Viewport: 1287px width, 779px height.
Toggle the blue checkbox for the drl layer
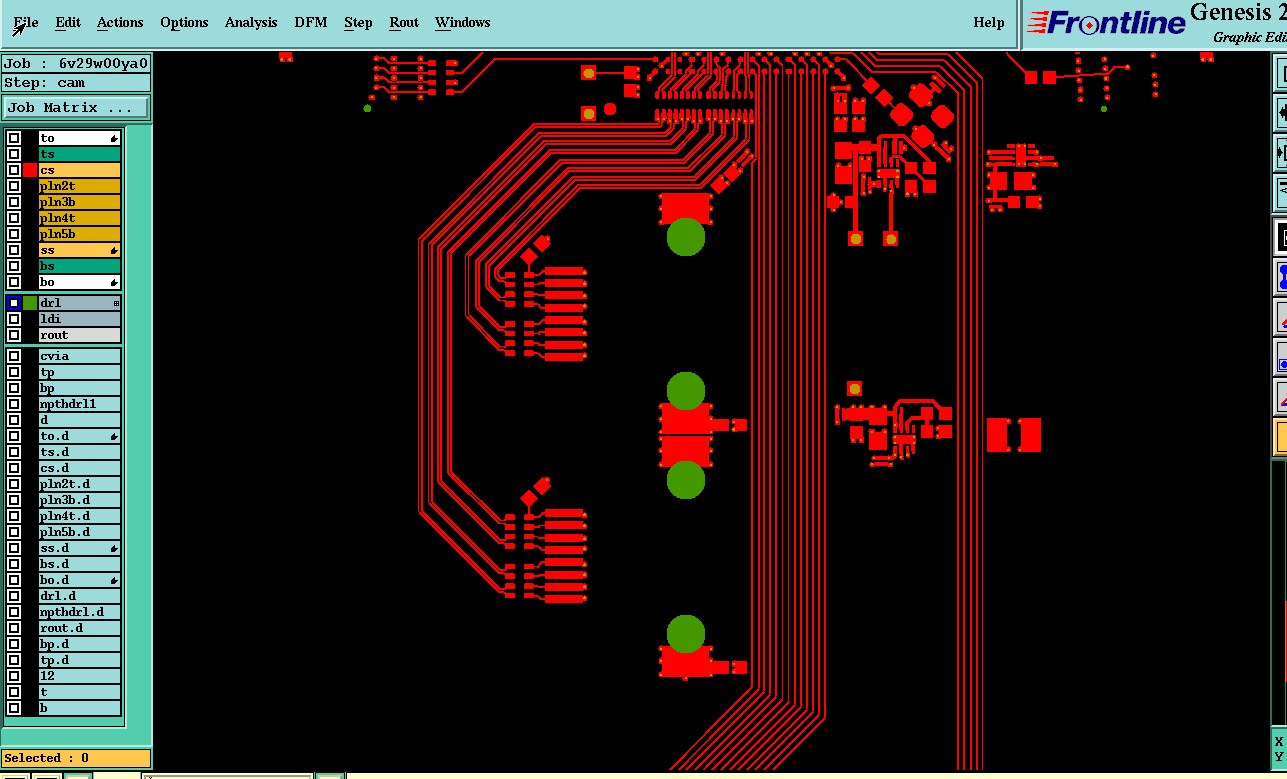click(14, 303)
